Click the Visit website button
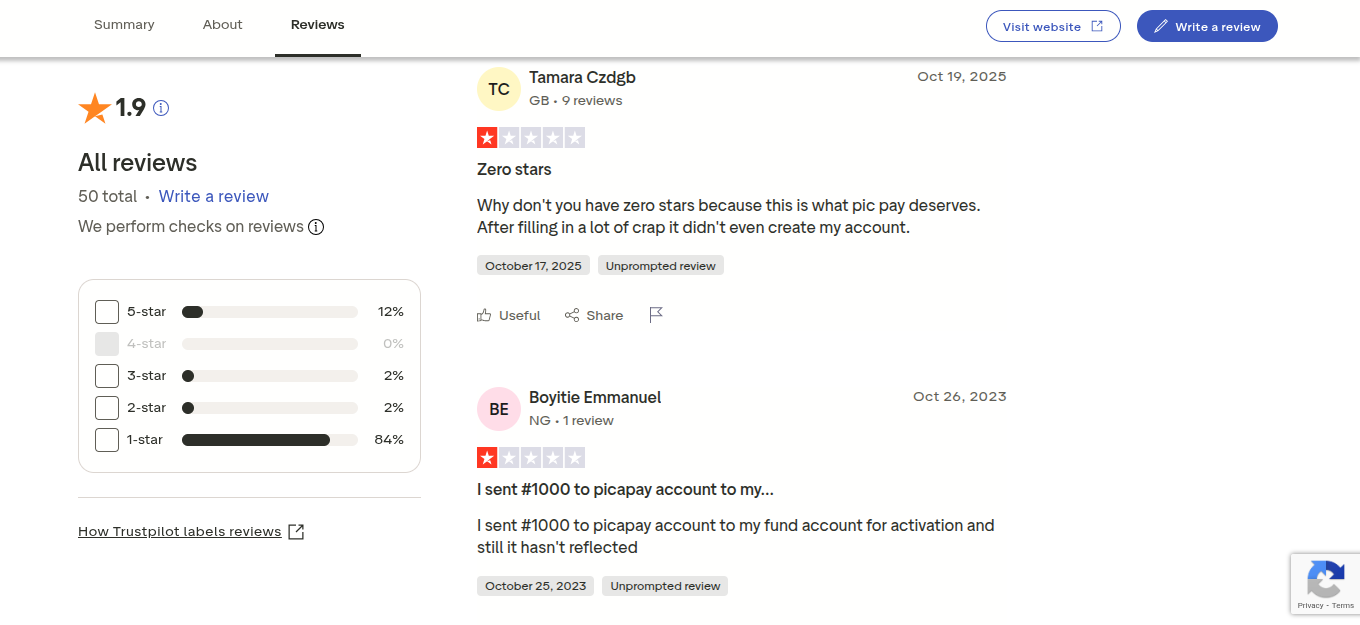This screenshot has height=625, width=1360. point(1053,27)
